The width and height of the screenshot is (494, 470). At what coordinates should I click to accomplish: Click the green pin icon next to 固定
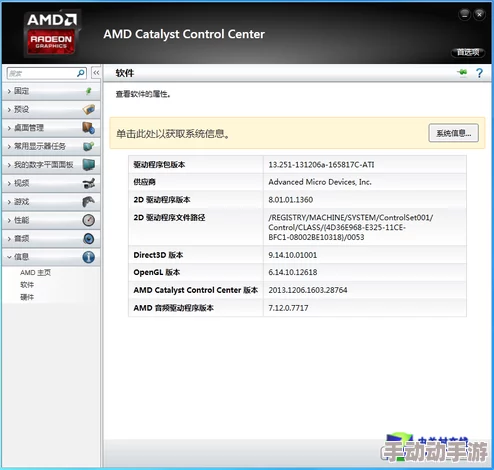[89, 91]
